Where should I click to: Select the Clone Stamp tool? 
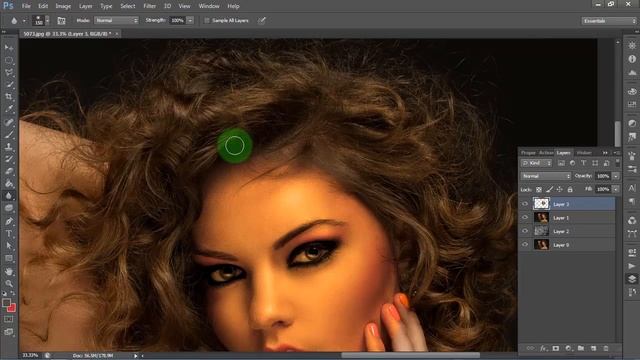pos(9,147)
